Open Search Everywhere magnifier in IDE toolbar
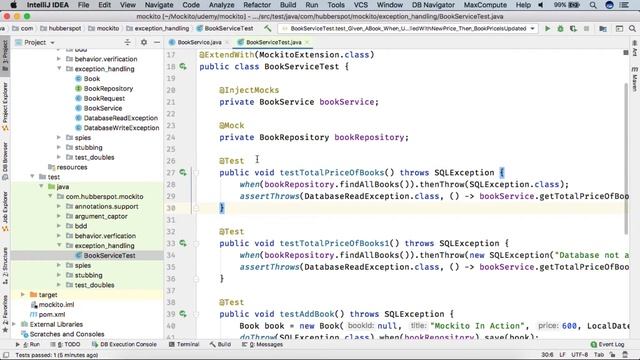640x360 pixels. click(x=632, y=29)
